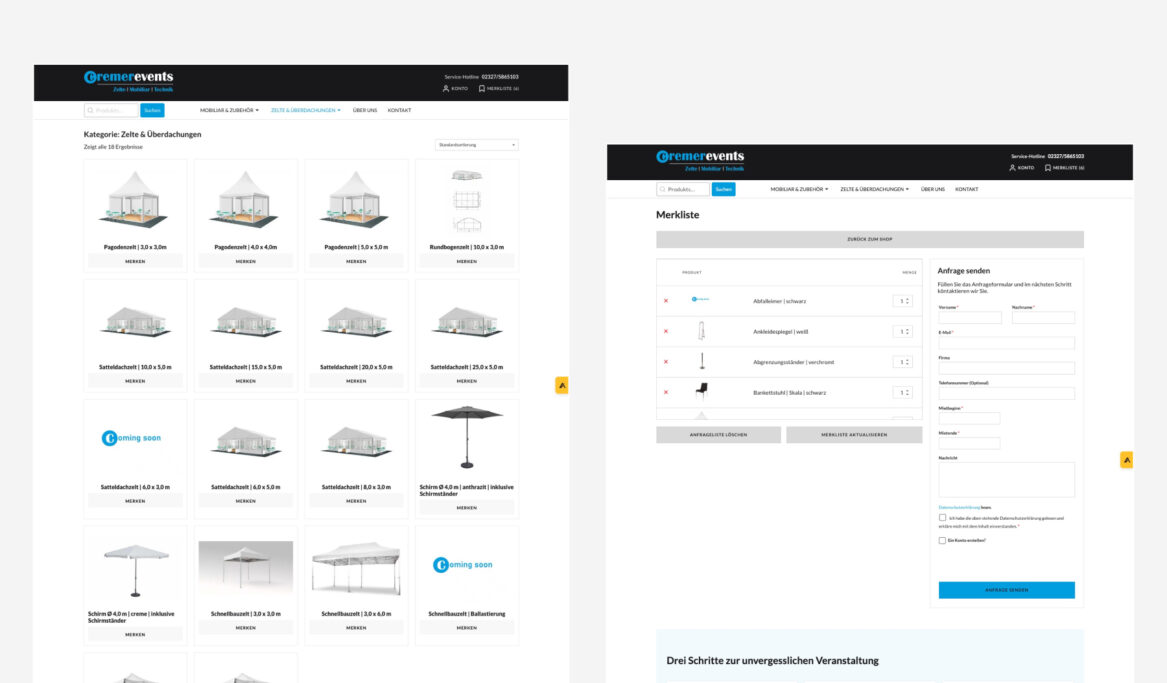Screen dimensions: 1167x683
Task: Click Merken under Pagodenzelt 3,0 x 3,0m
Action: click(x=135, y=261)
